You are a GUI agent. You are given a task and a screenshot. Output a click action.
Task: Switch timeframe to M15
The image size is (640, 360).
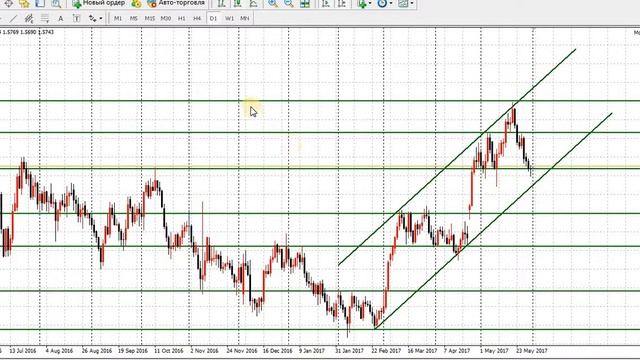pyautogui.click(x=149, y=18)
